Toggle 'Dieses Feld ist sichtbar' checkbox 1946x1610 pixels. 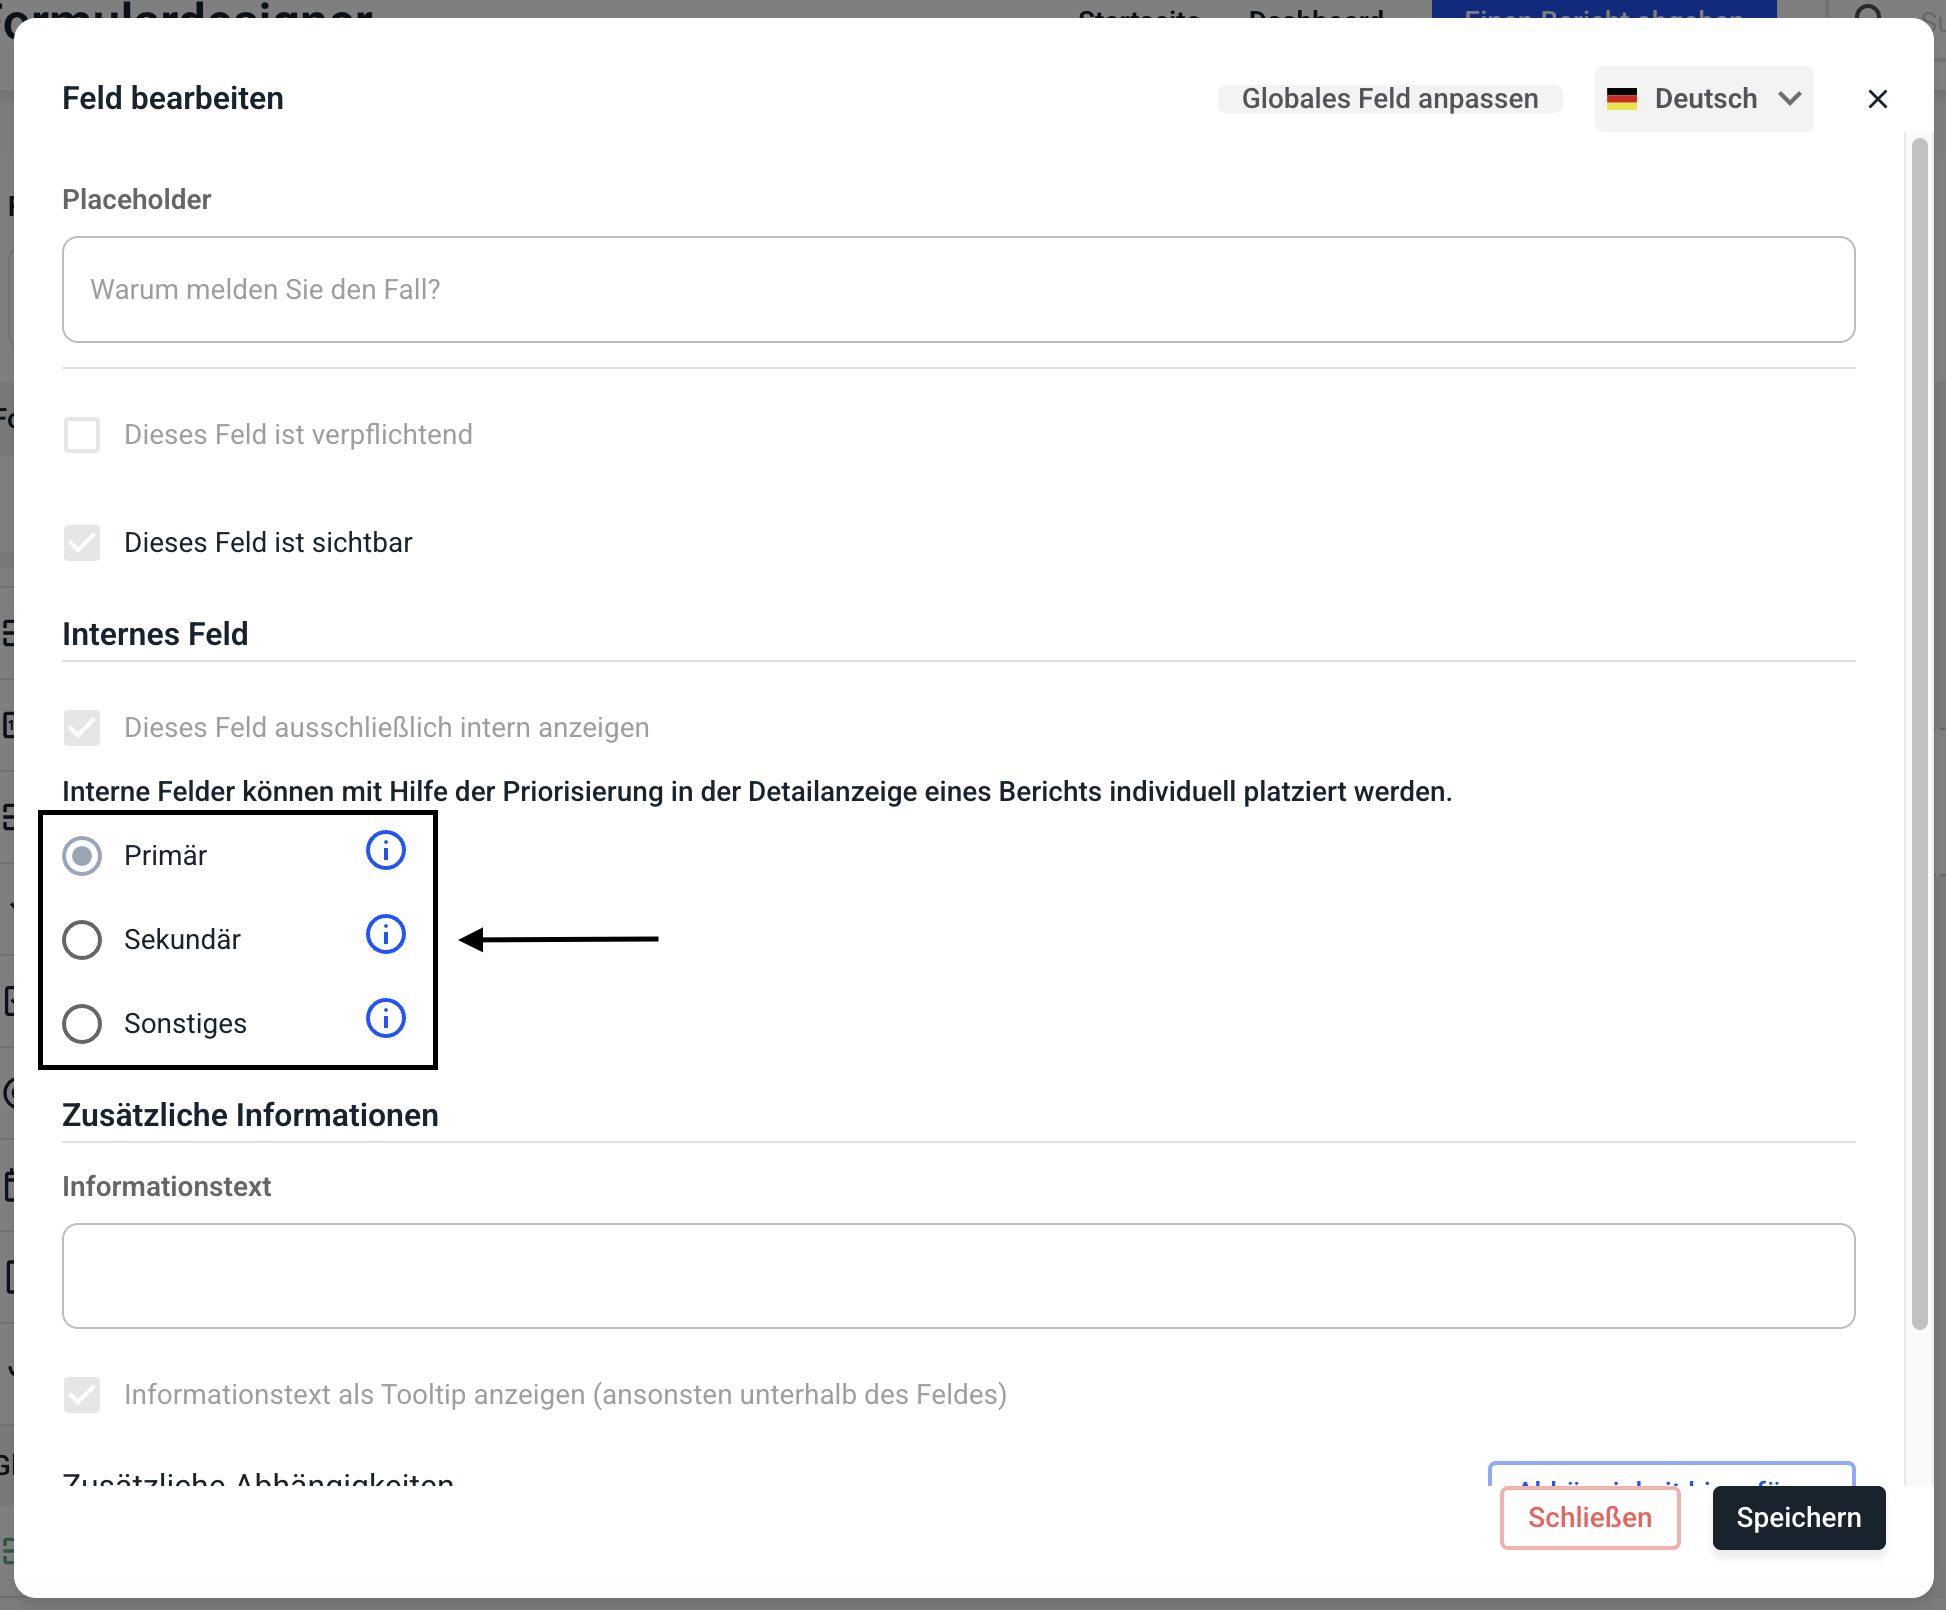82,543
